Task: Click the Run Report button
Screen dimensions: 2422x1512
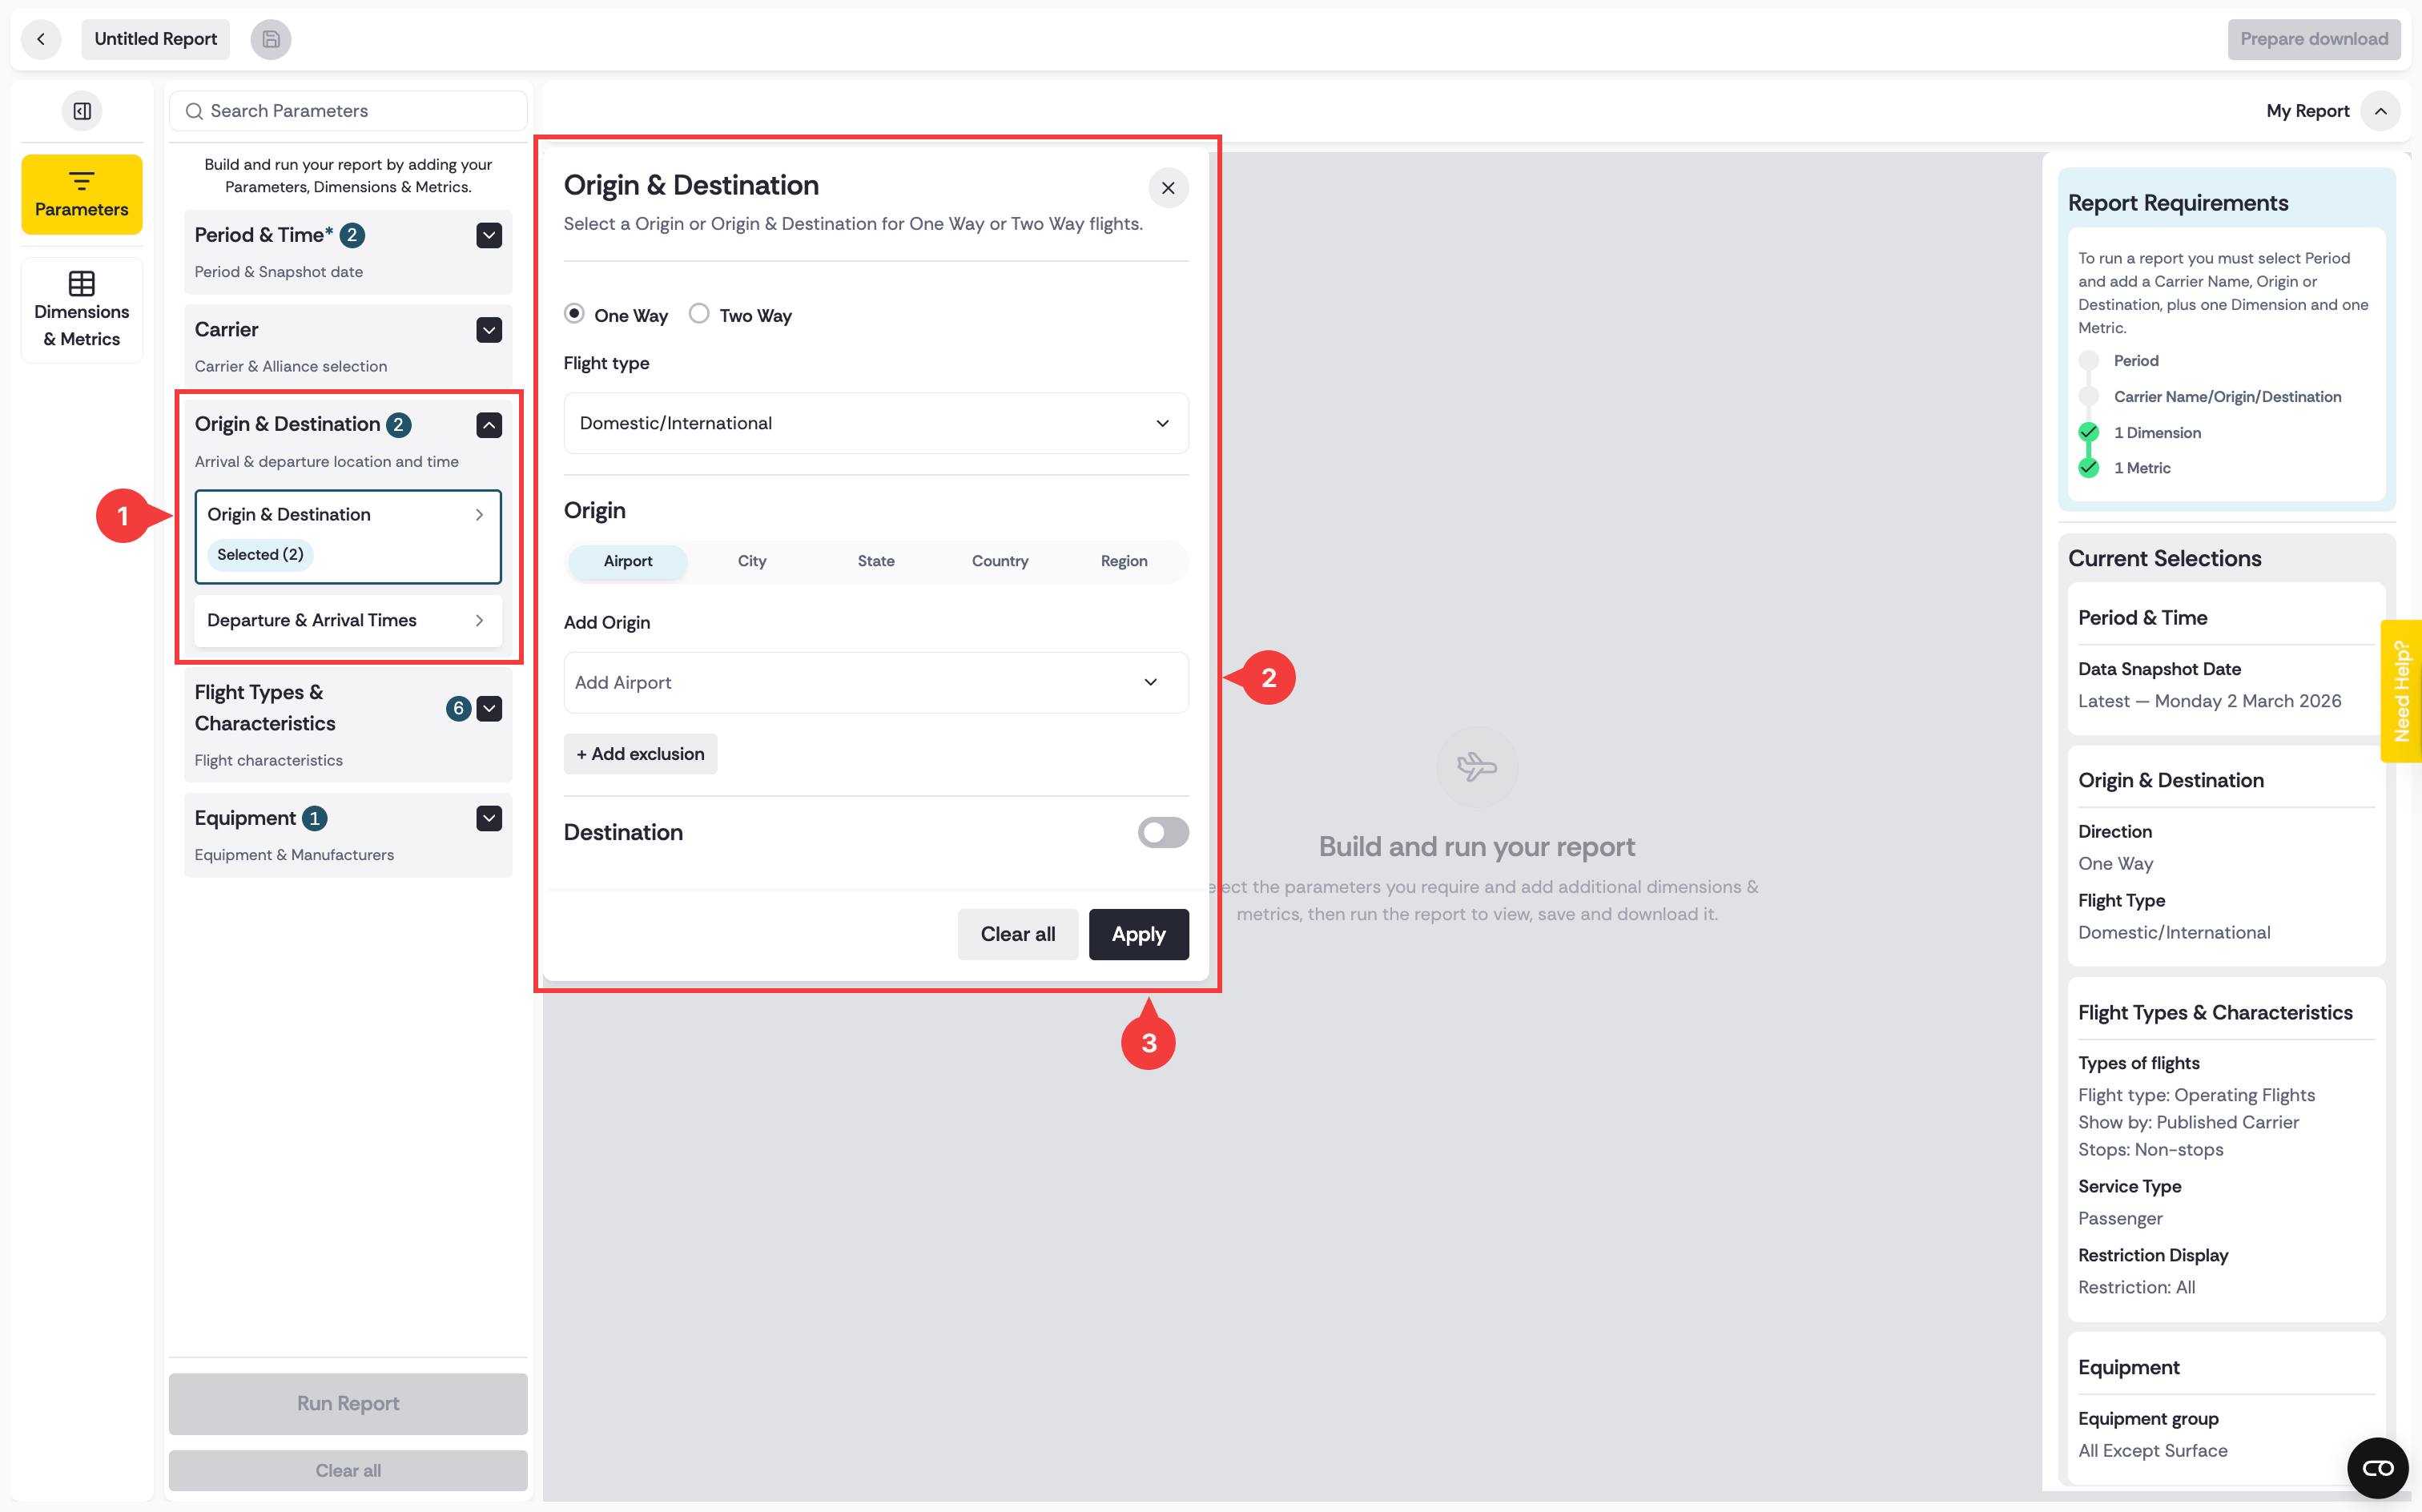Action: pos(348,1403)
